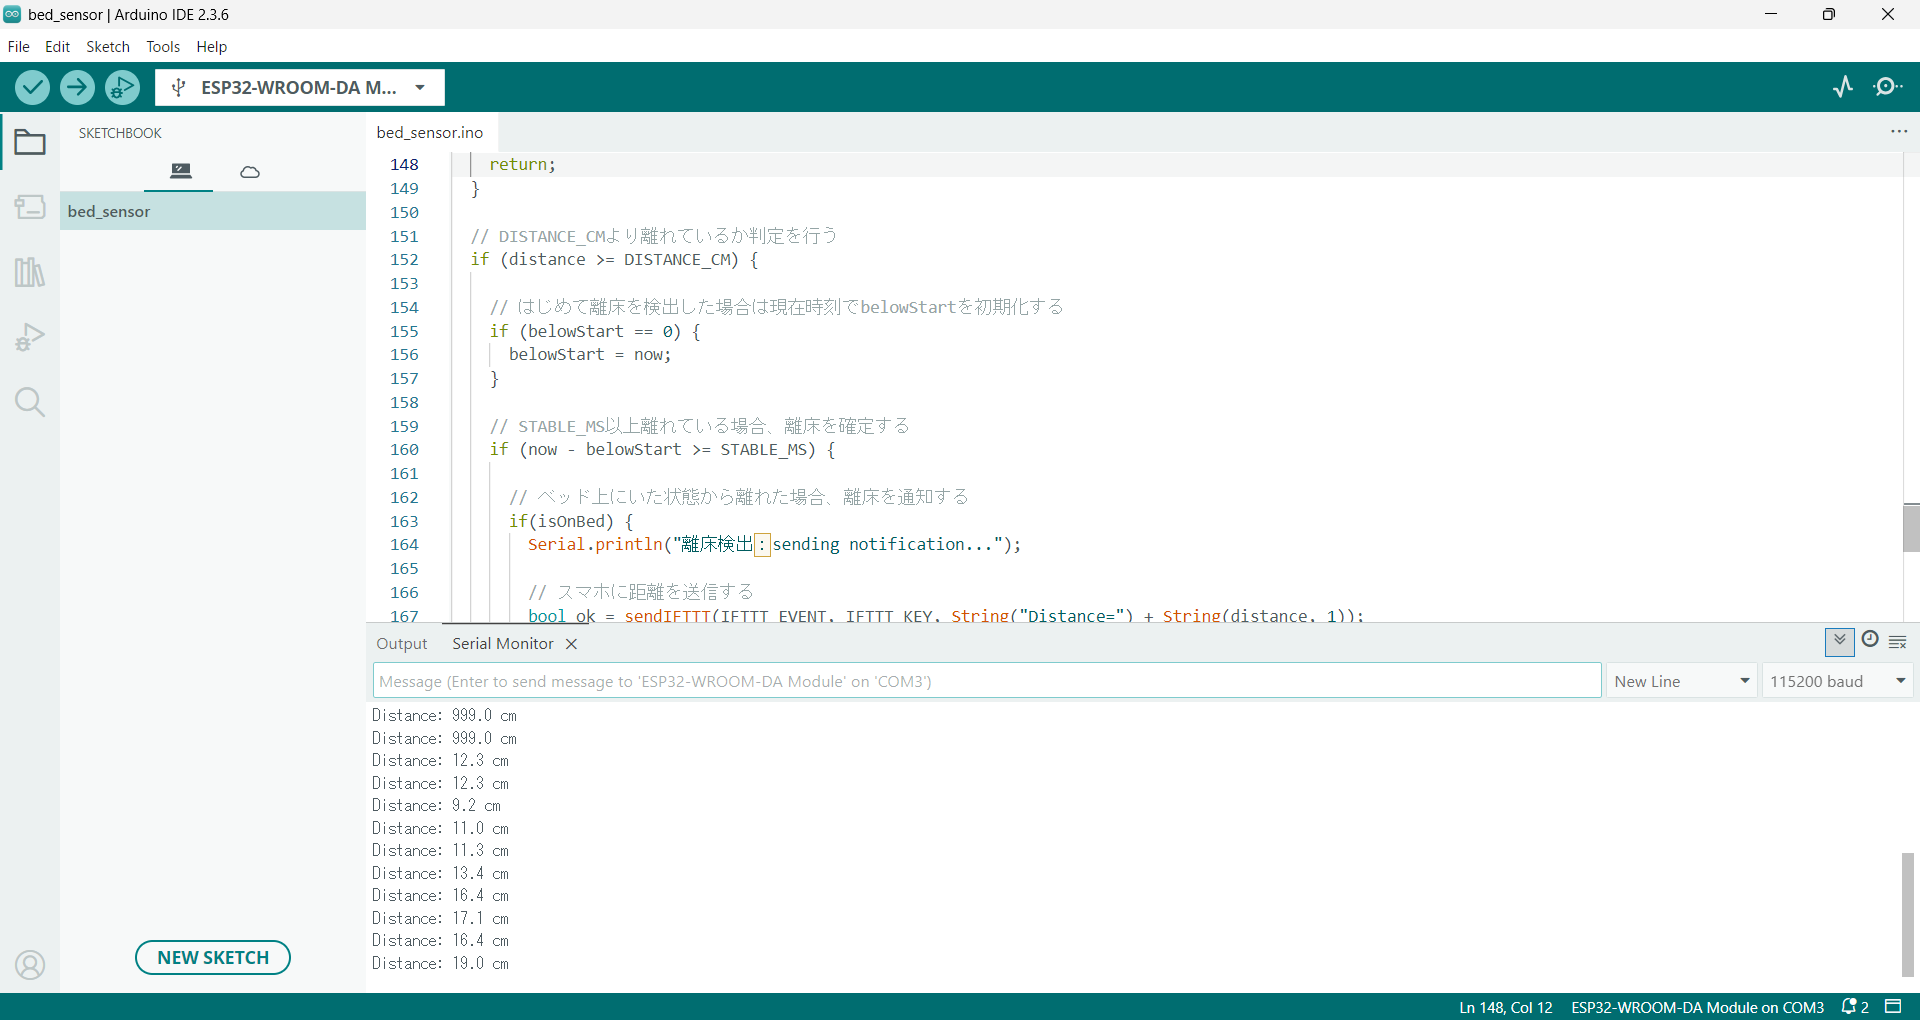Open the Debug panel sidebar icon

pyautogui.click(x=30, y=337)
